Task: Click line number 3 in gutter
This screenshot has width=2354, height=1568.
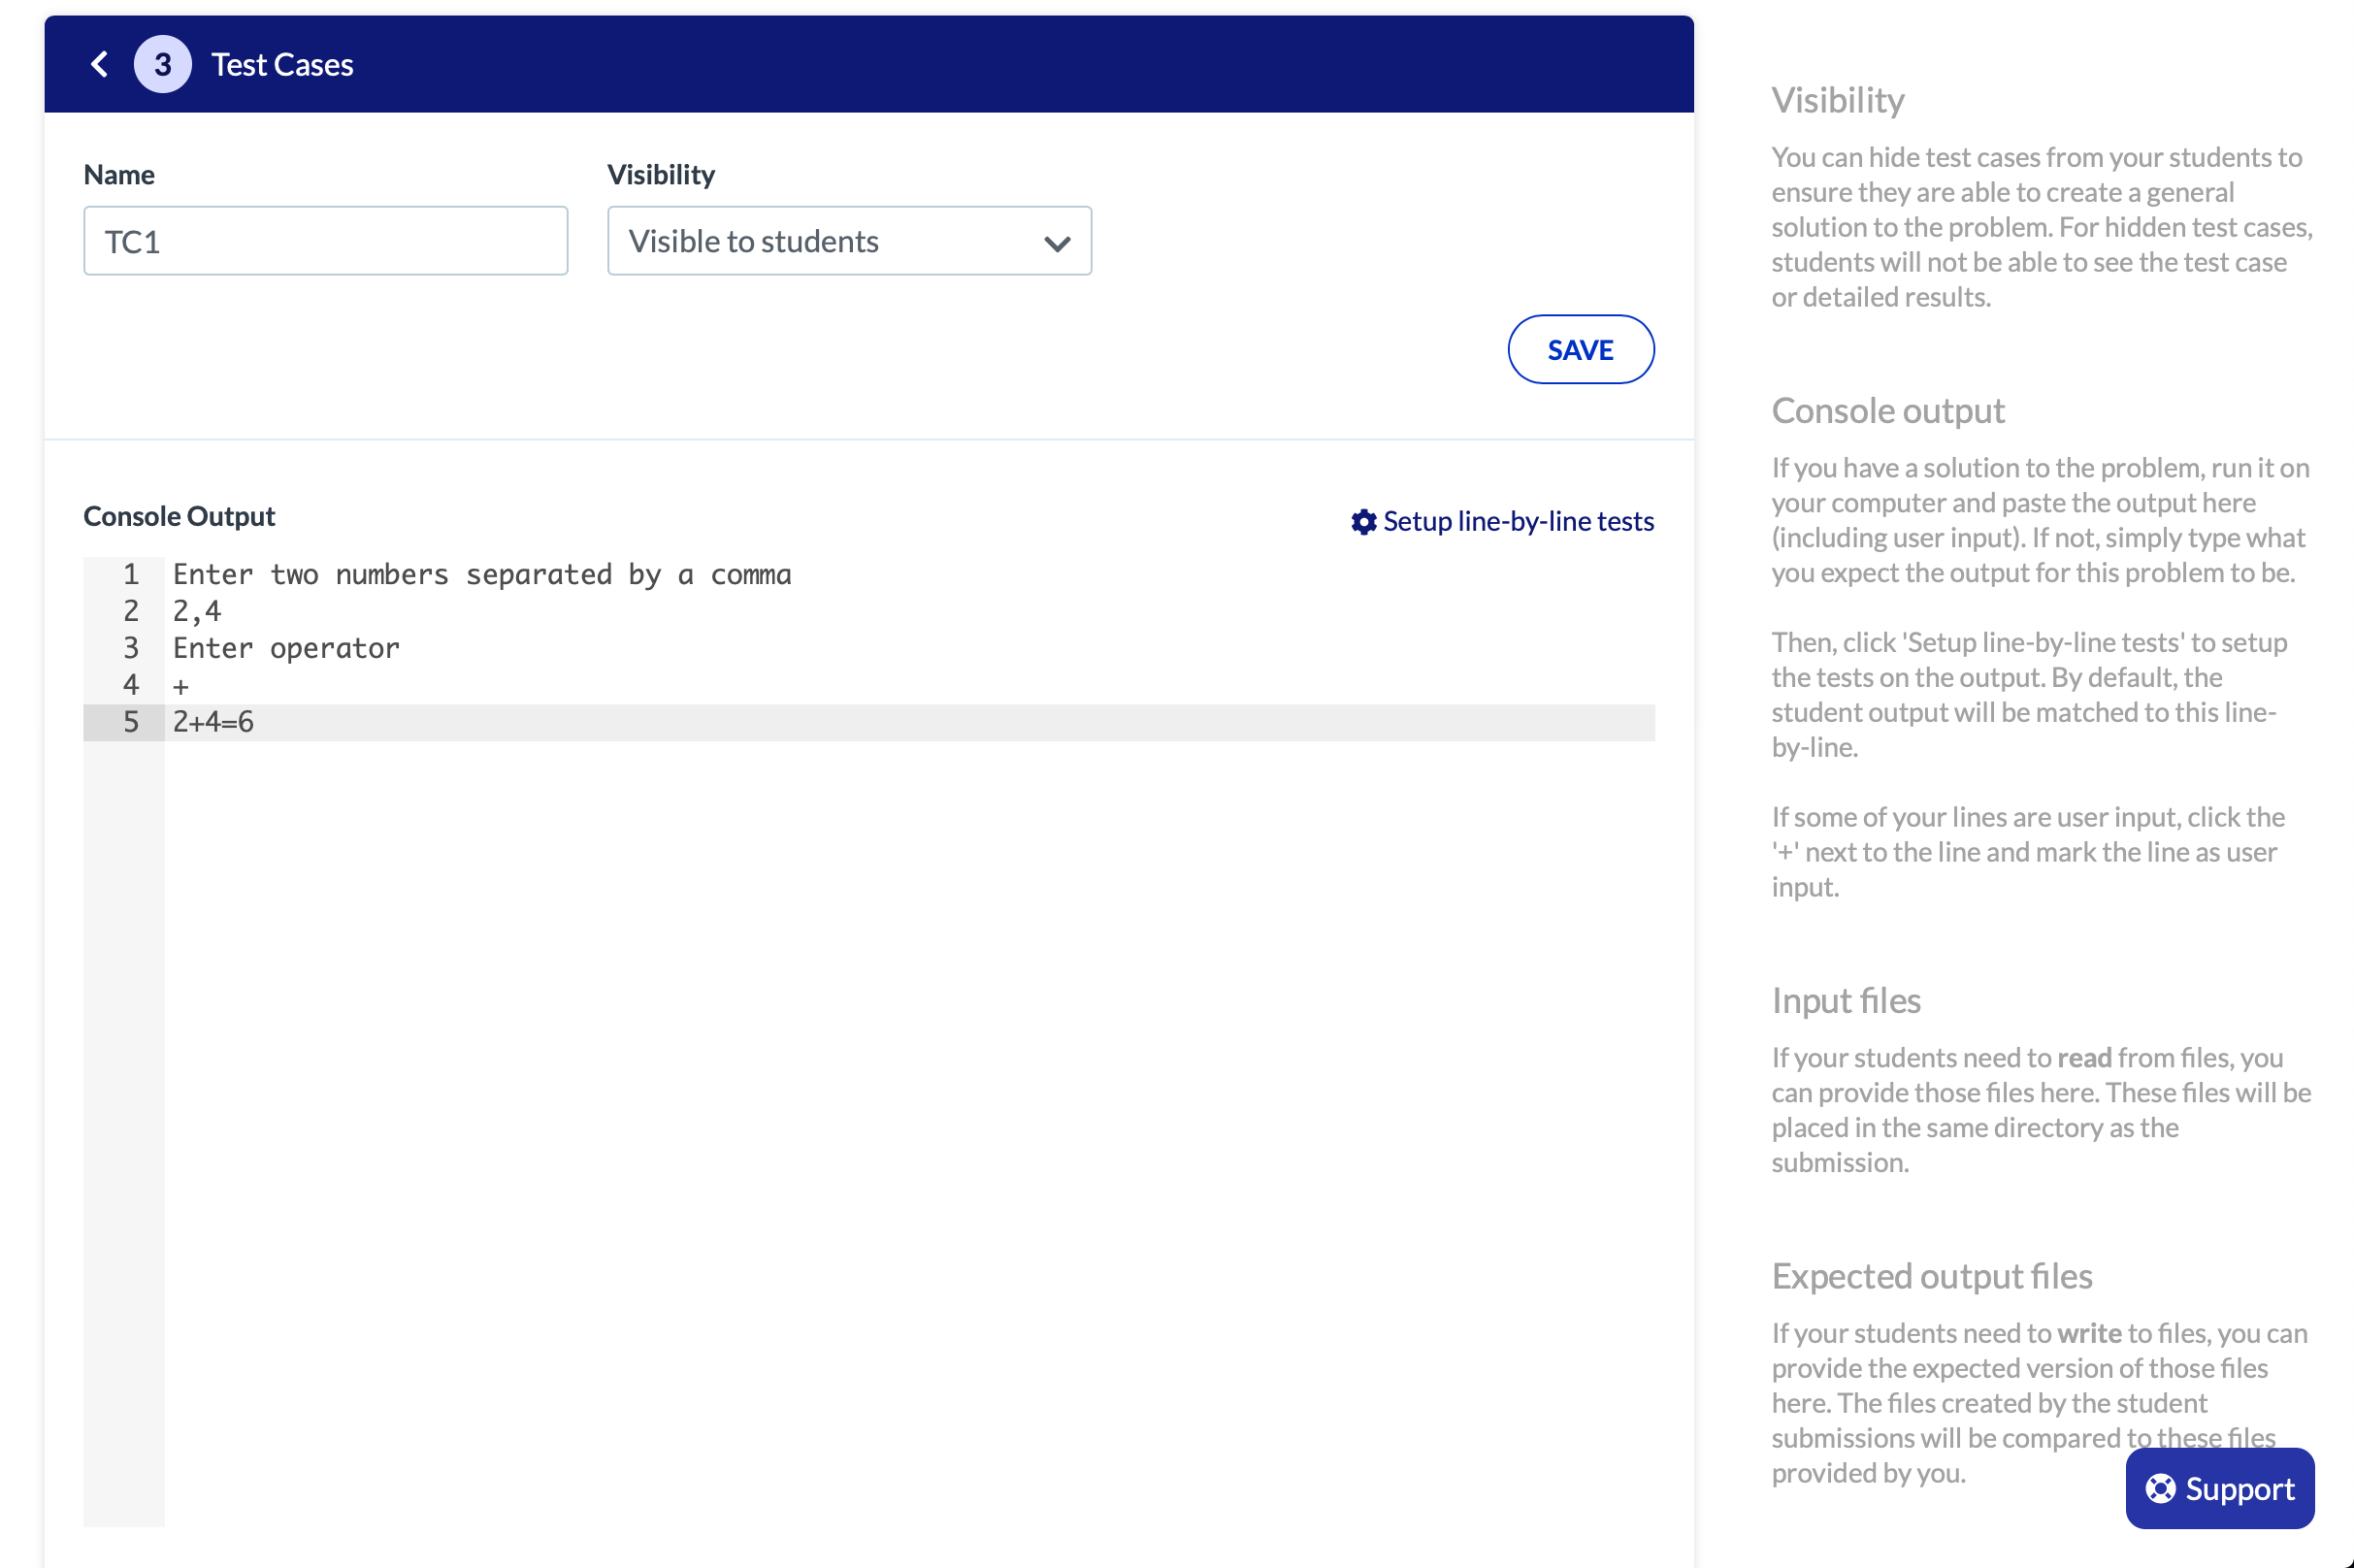Action: [131, 648]
